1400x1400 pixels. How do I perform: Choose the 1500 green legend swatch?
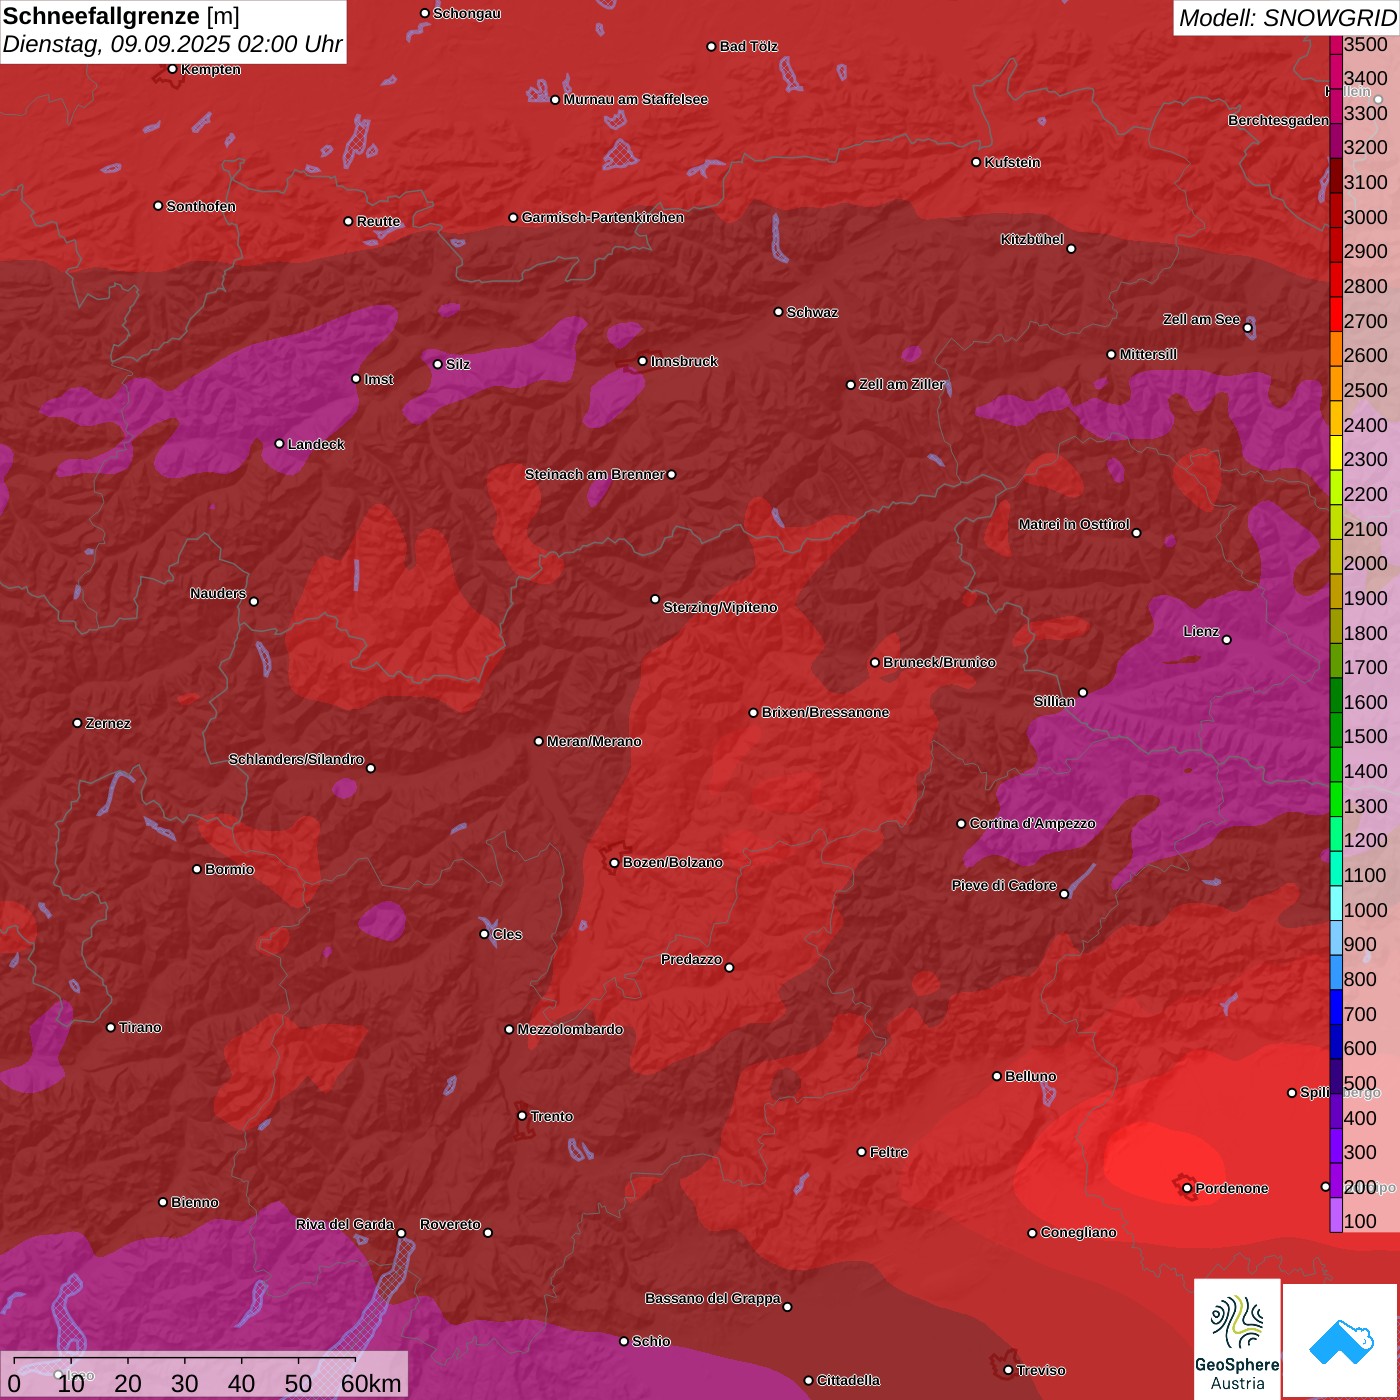[1336, 729]
